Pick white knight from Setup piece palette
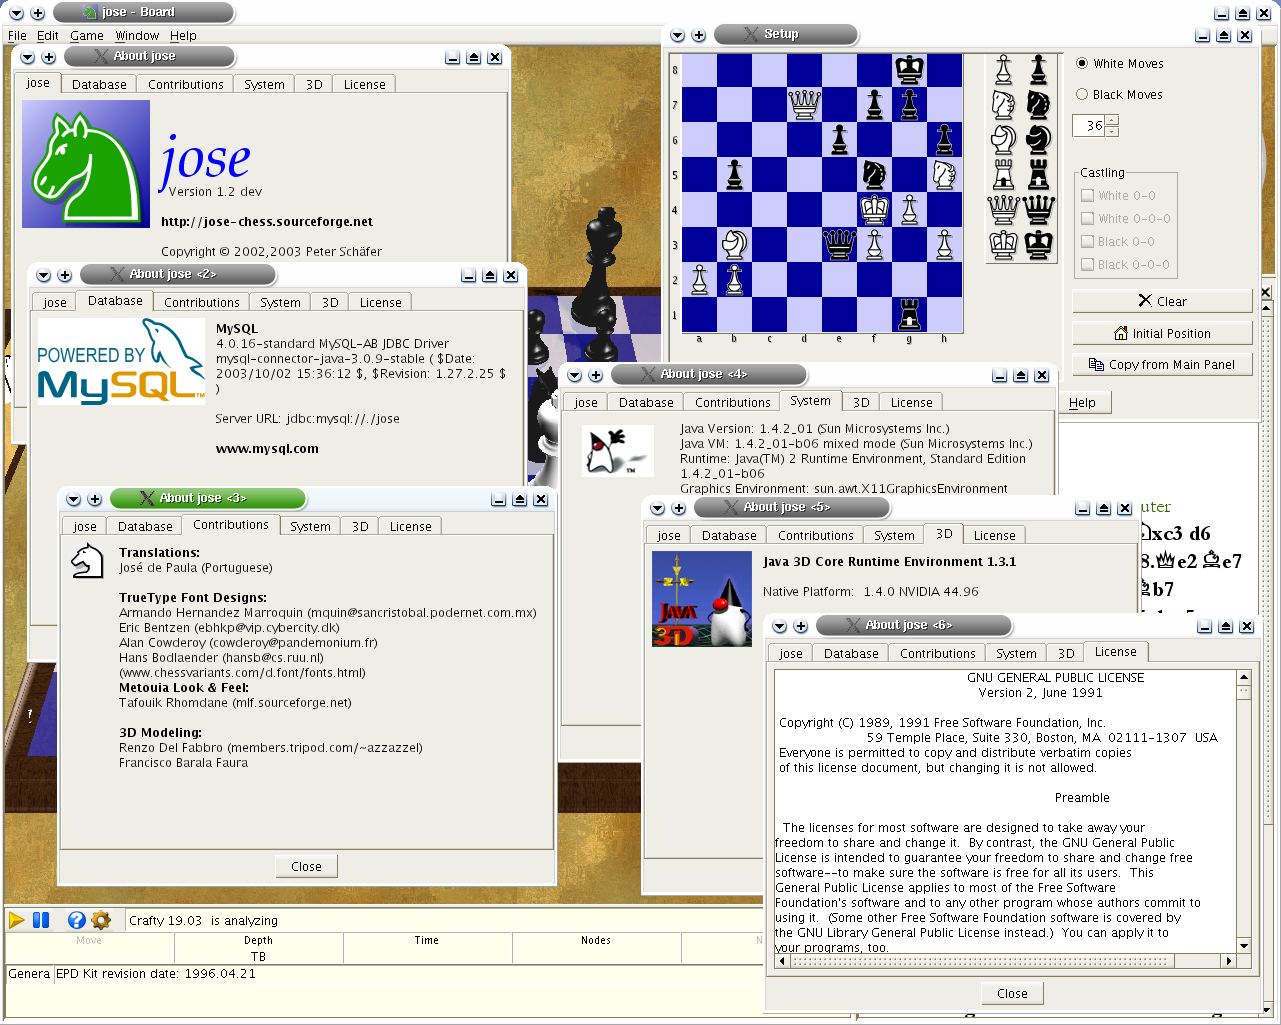This screenshot has width=1281, height=1025. point(1004,104)
